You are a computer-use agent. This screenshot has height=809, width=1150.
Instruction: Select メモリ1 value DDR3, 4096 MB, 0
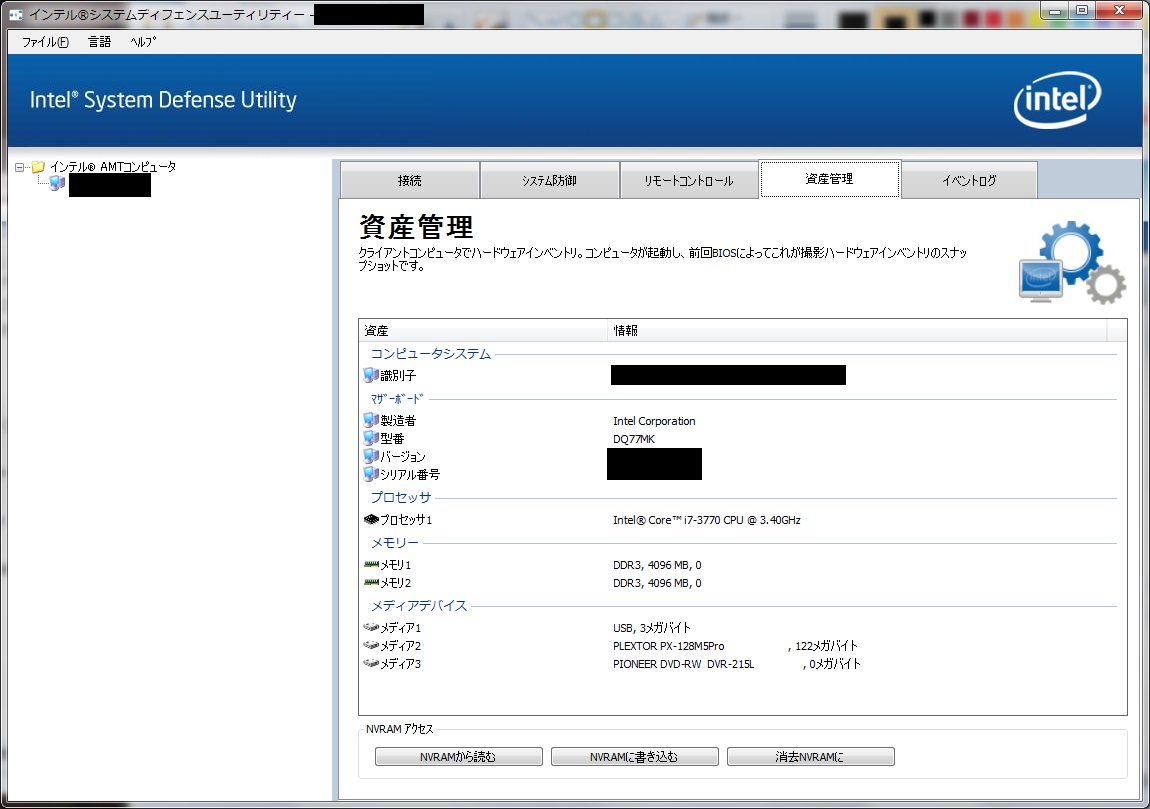[x=657, y=565]
